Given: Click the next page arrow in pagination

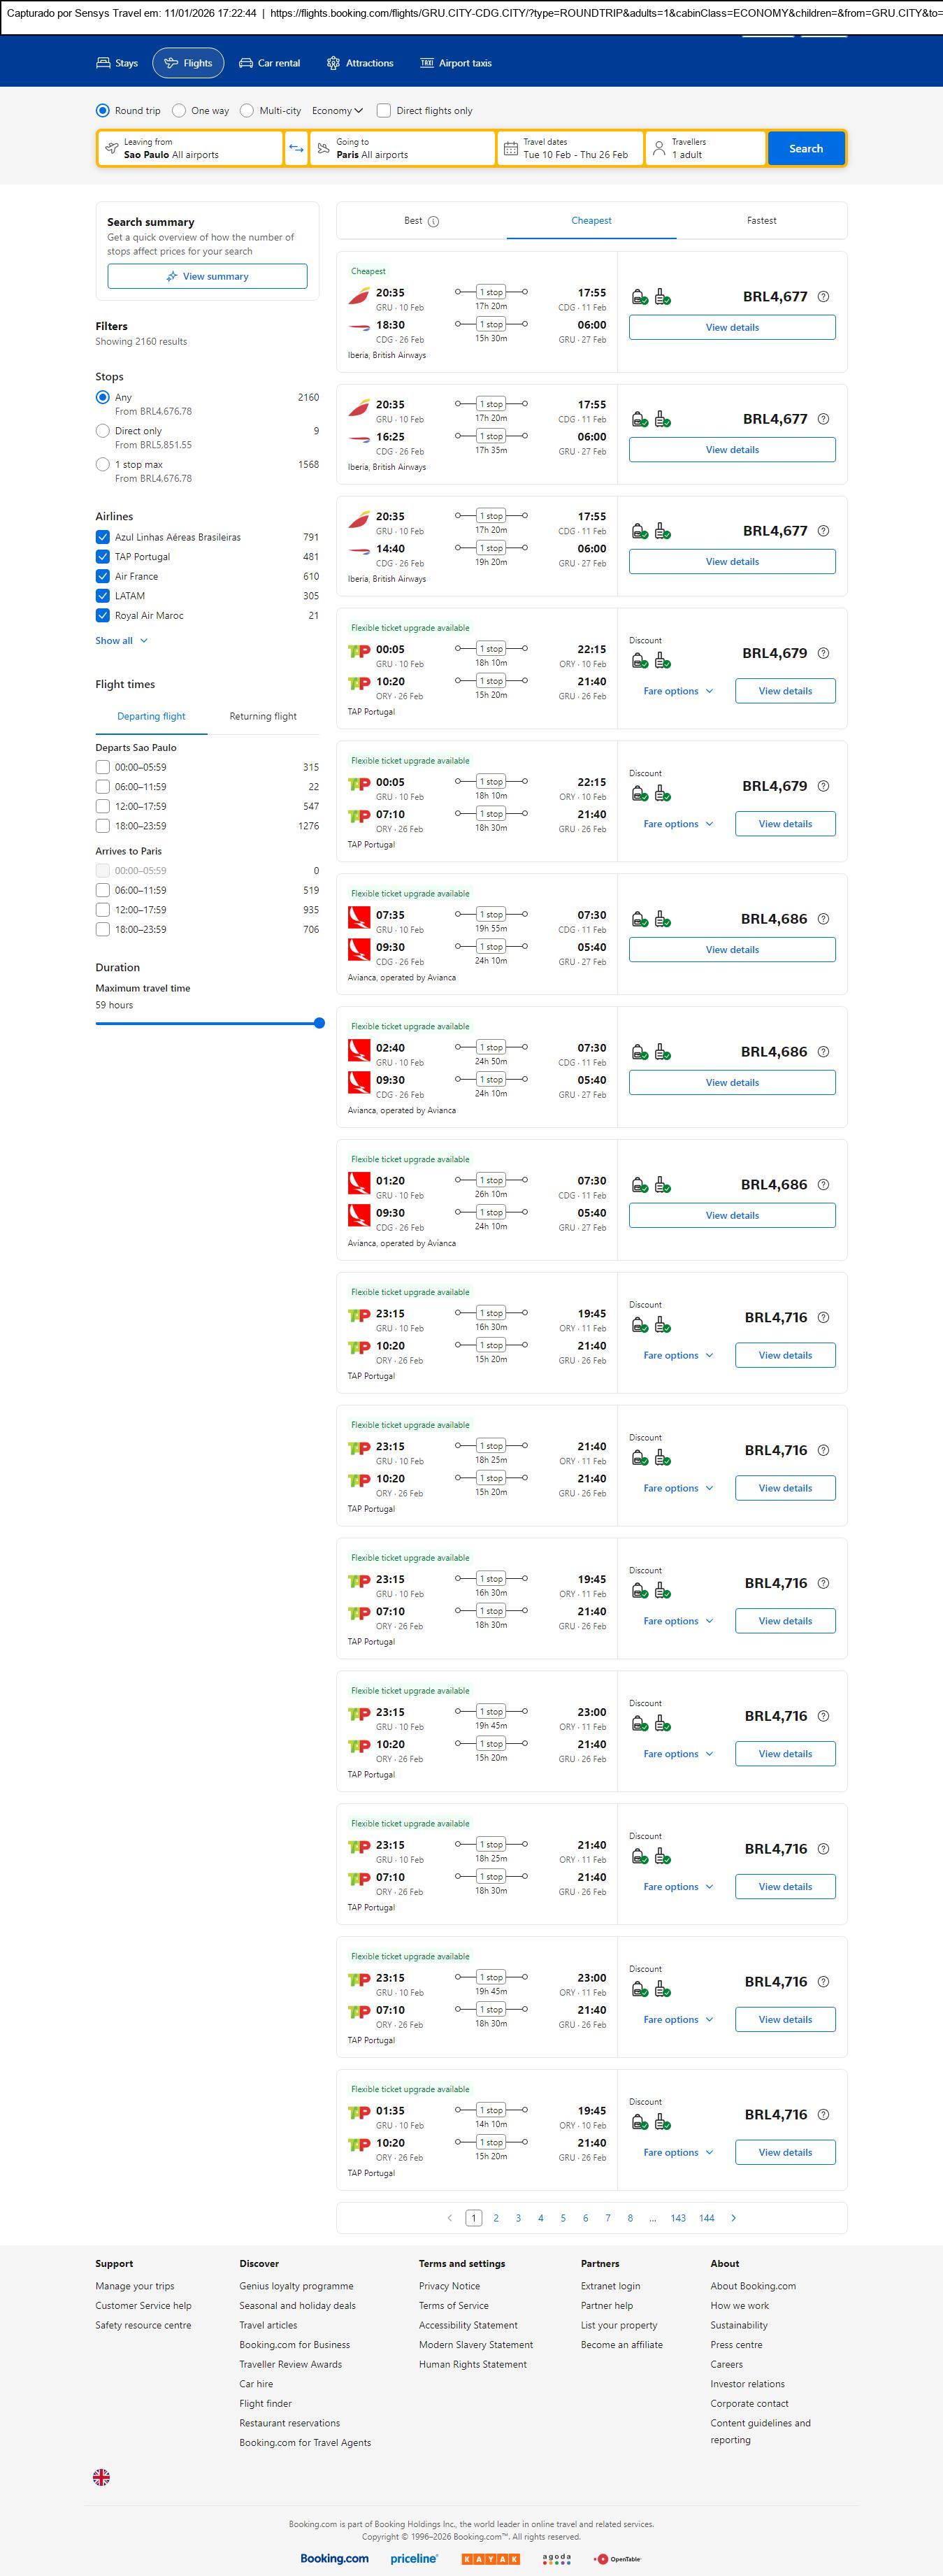Looking at the screenshot, I should point(733,2217).
